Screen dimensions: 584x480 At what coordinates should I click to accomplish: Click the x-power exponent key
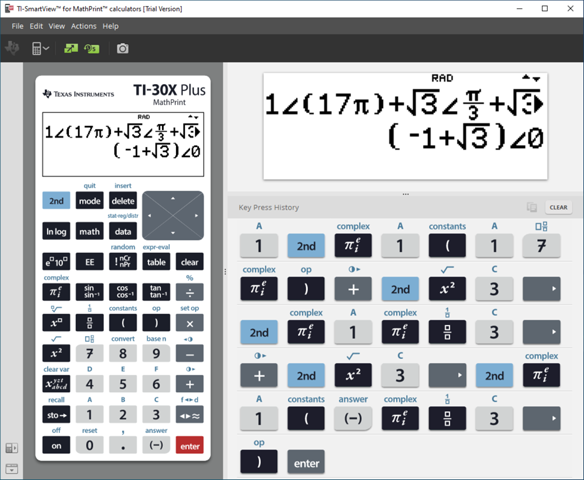click(56, 323)
